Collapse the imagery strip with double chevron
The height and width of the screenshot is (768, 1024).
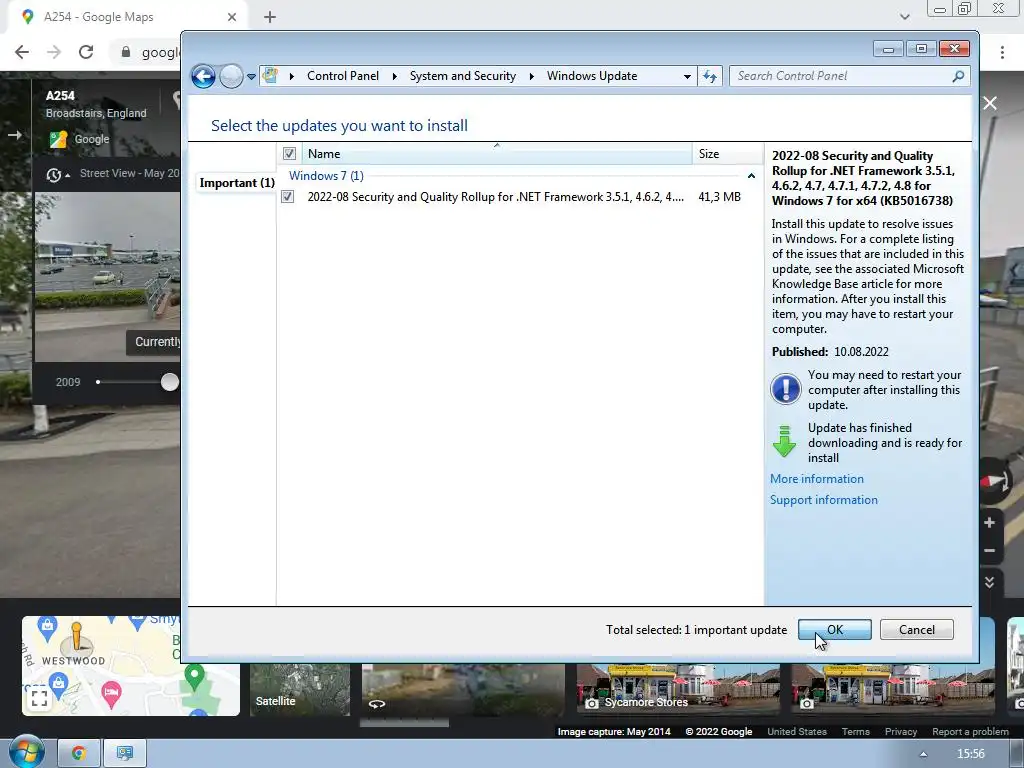pyautogui.click(x=989, y=581)
